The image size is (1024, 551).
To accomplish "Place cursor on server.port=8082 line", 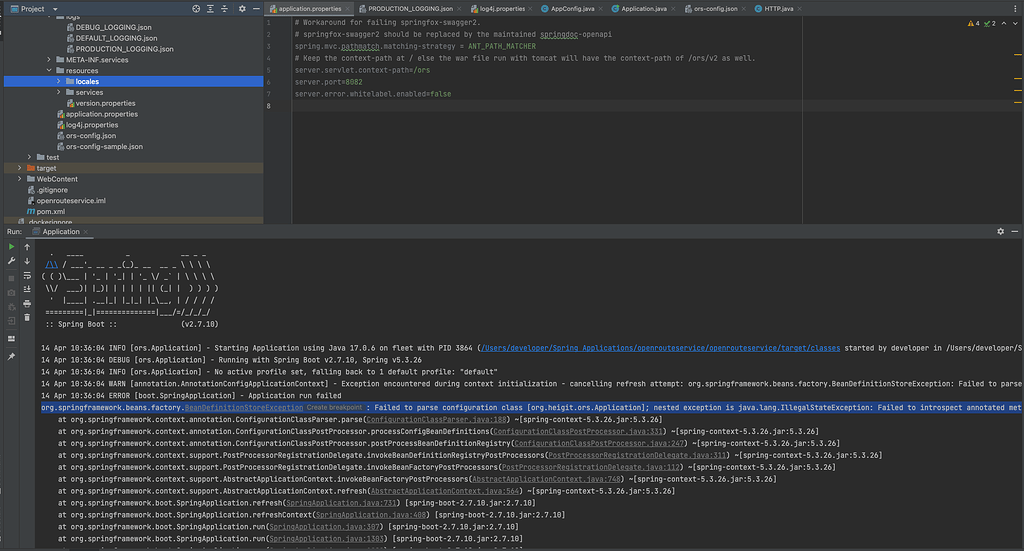I will click(328, 82).
